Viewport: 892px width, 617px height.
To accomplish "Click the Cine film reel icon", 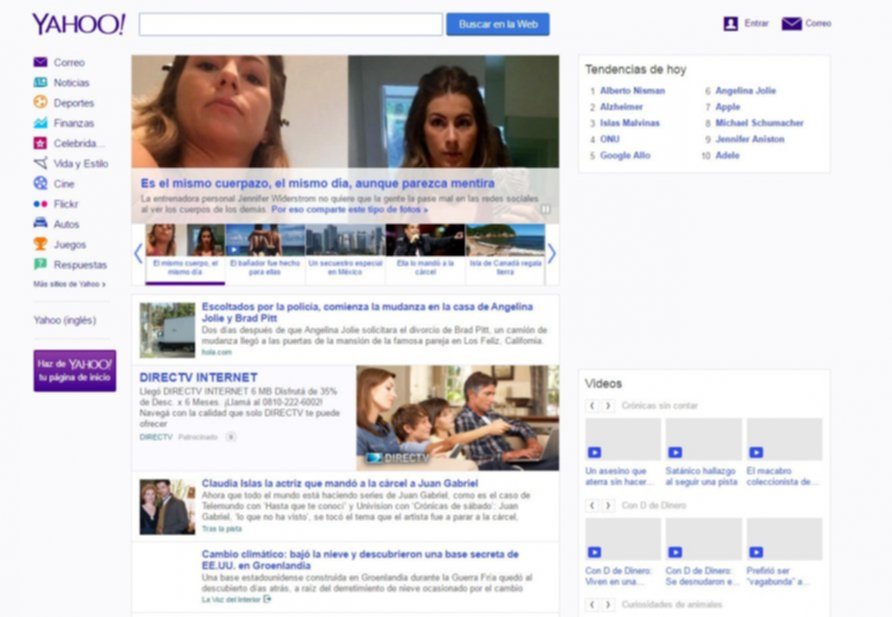I will 40,183.
